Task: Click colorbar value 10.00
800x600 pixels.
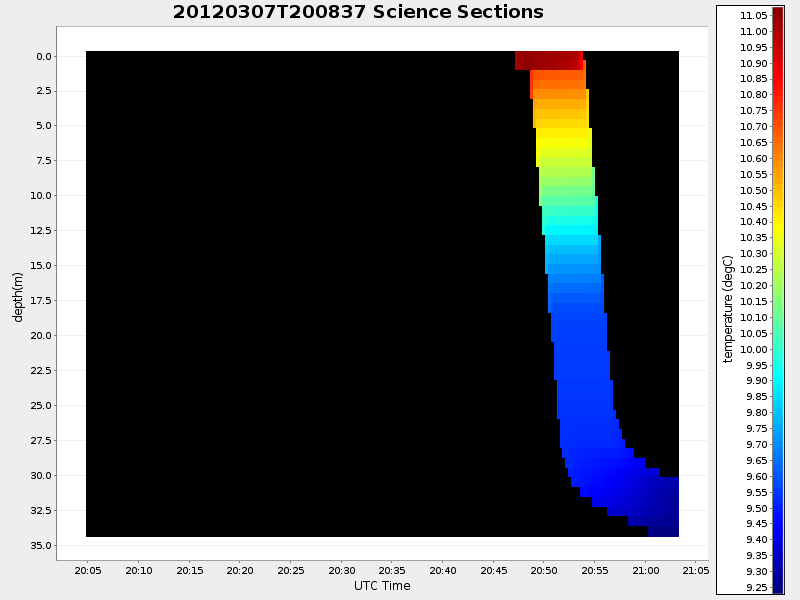Action: tap(754, 349)
